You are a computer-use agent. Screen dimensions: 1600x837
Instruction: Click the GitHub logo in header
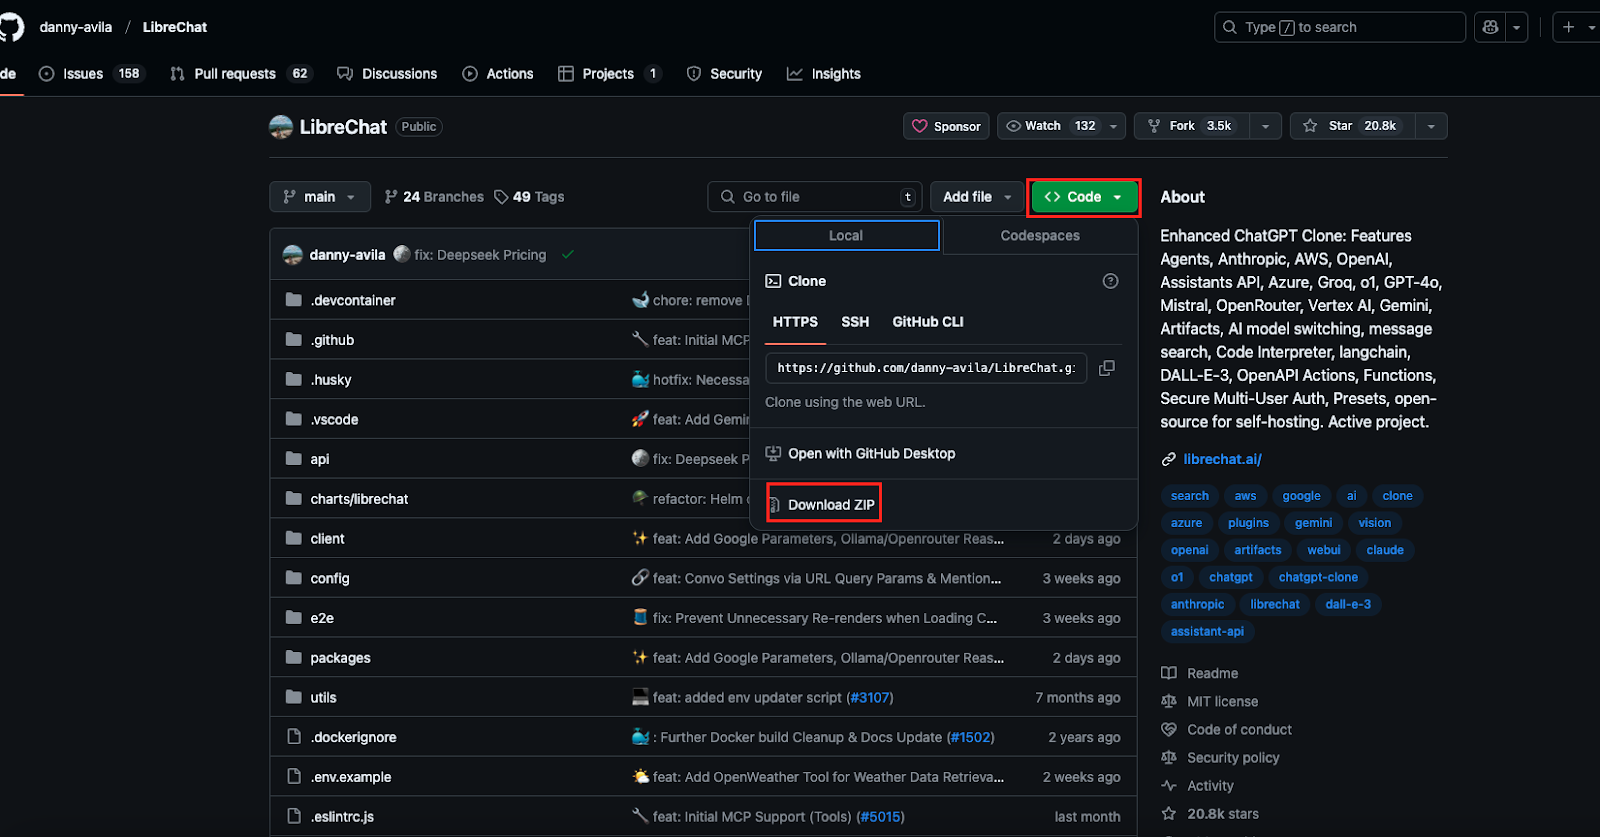10,27
